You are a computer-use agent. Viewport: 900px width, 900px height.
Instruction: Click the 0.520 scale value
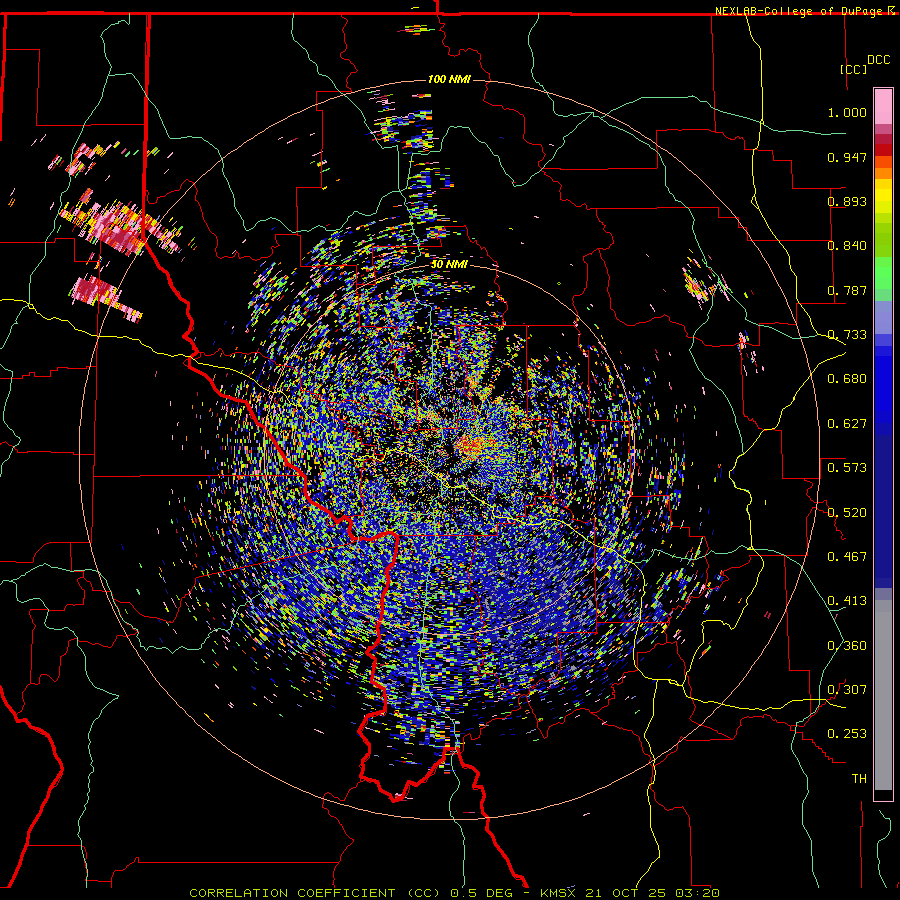[847, 513]
